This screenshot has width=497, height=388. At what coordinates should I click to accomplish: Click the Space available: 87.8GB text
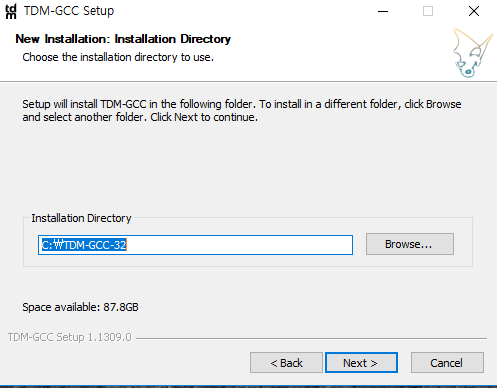coord(80,307)
